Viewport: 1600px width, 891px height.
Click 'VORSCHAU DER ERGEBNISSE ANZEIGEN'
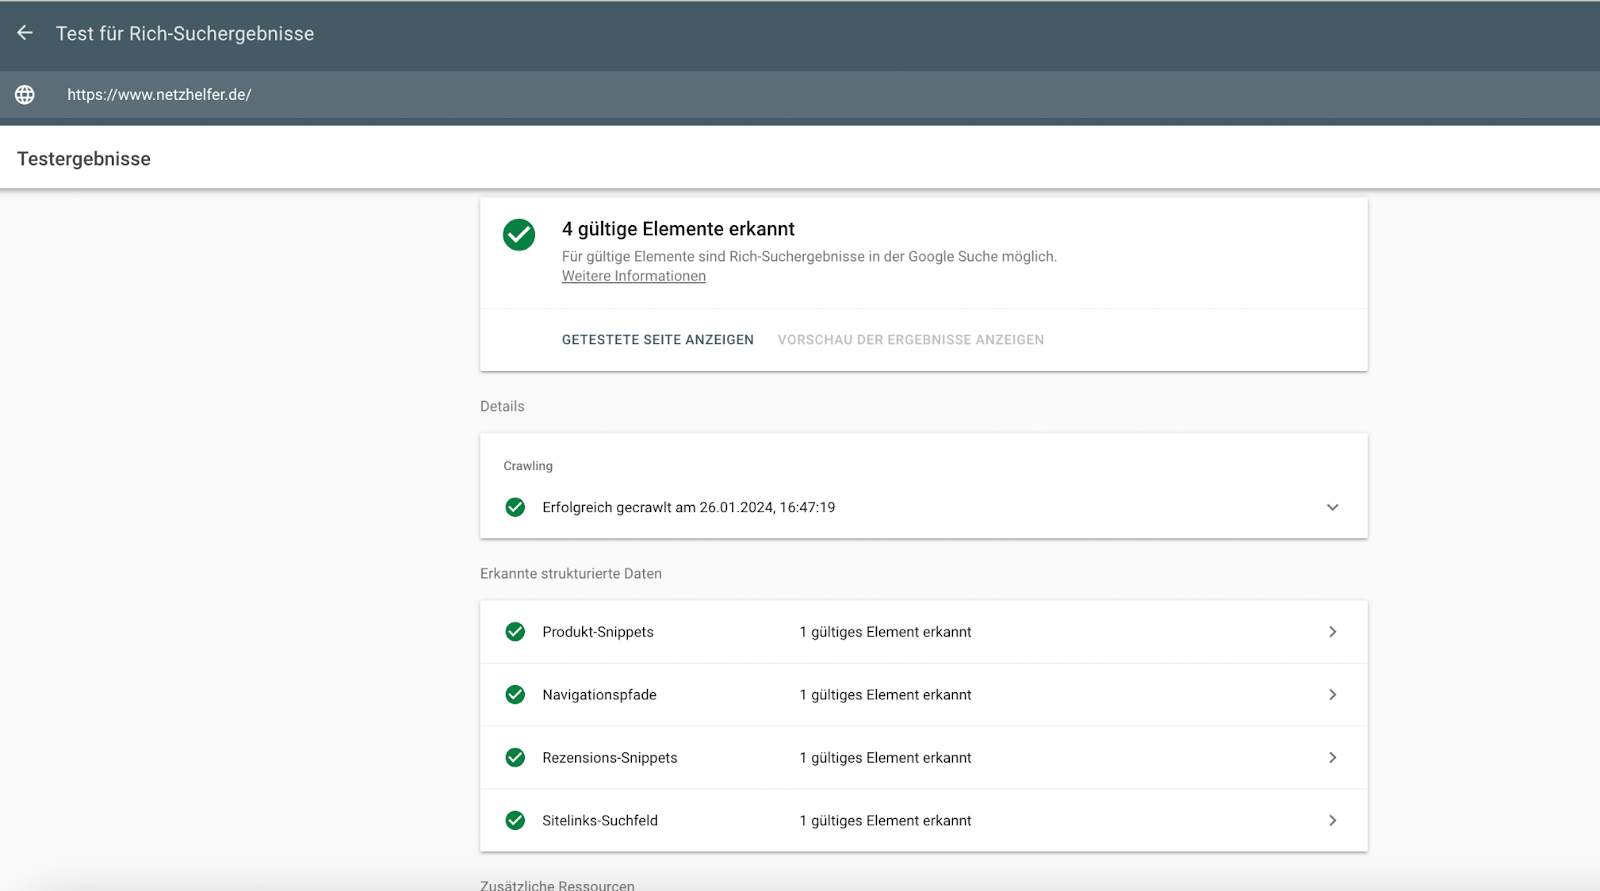911,340
